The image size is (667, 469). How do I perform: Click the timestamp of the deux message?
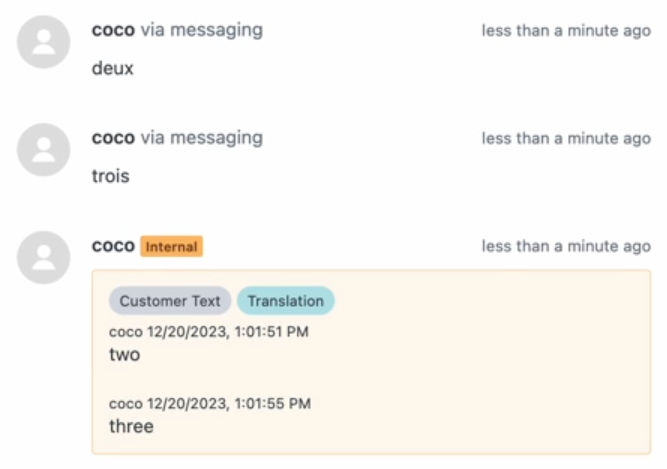(566, 31)
